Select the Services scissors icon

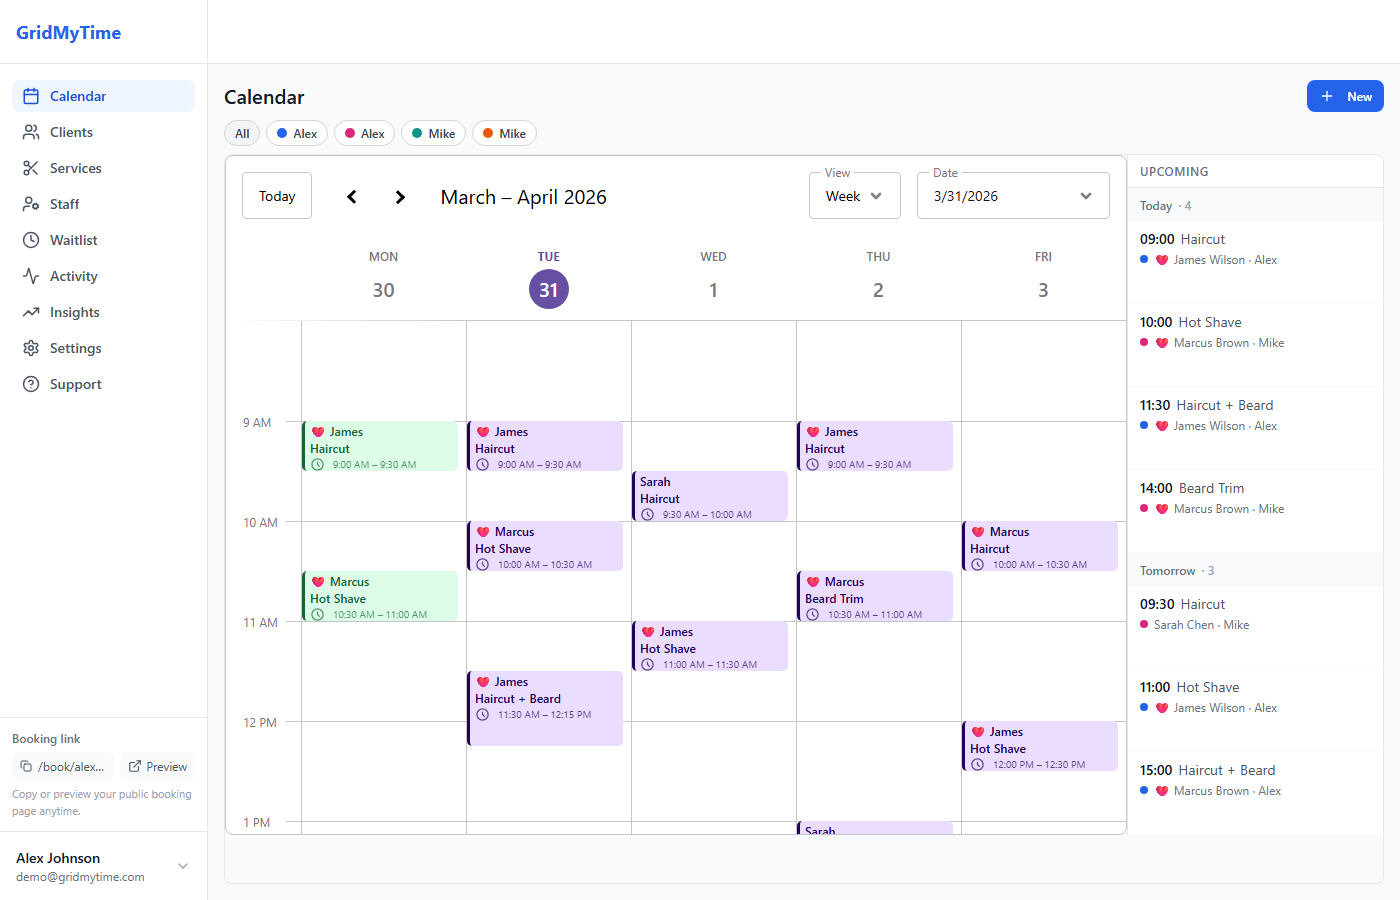[30, 167]
